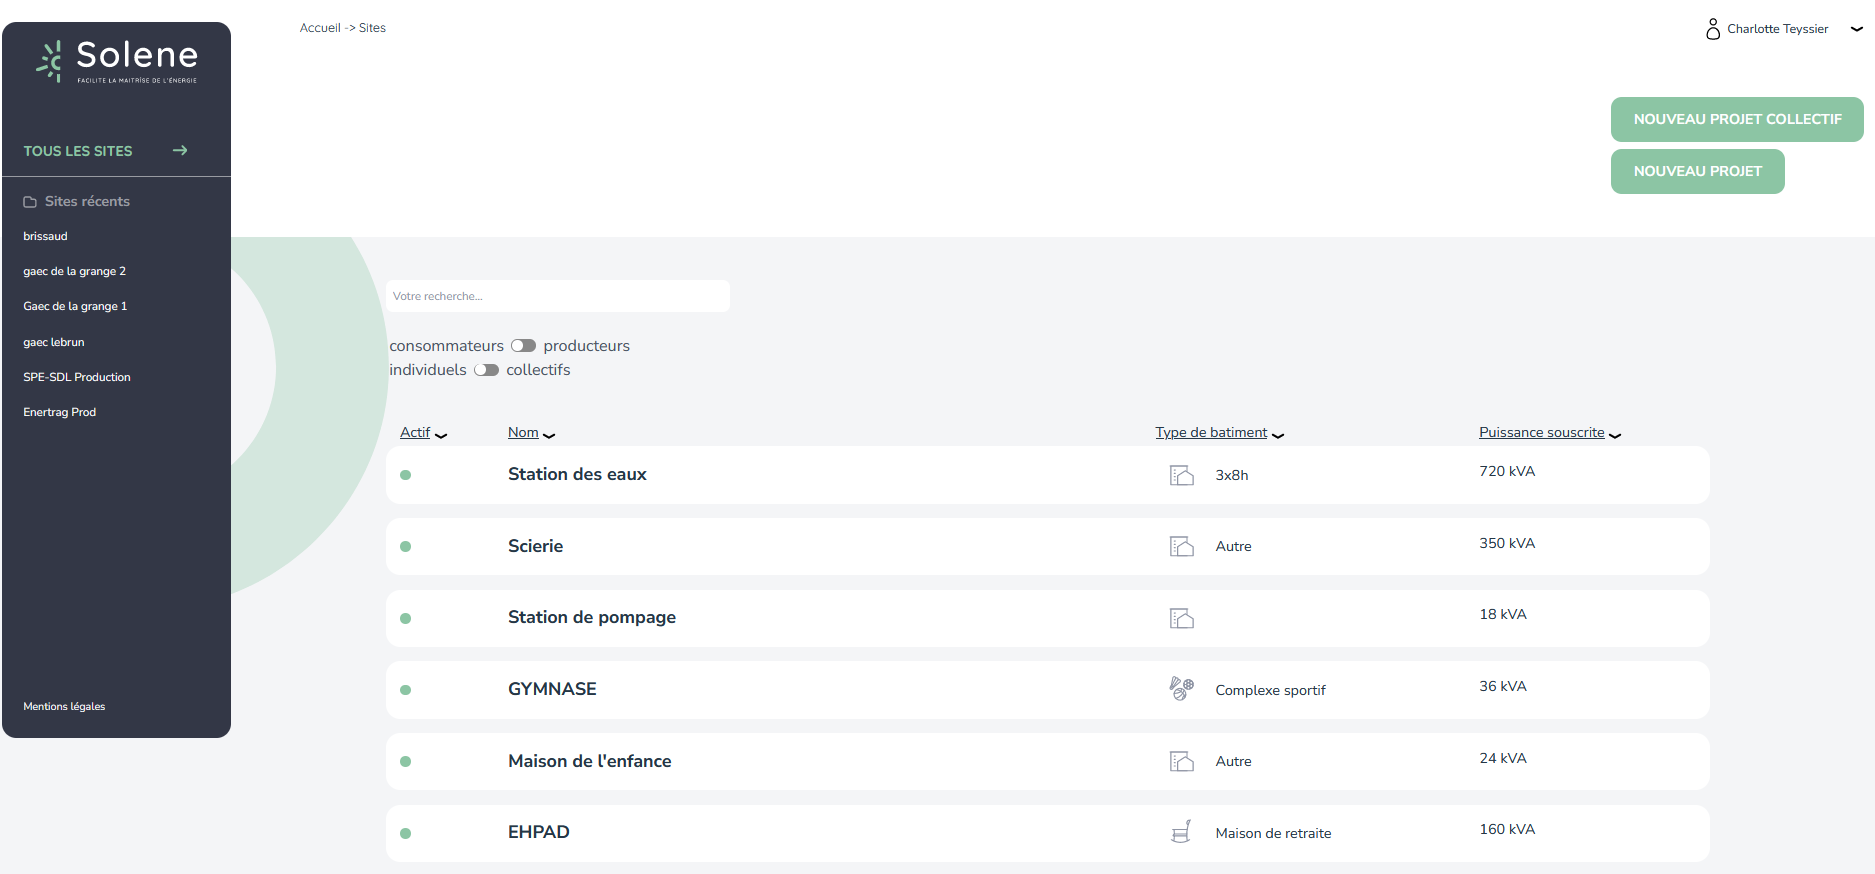This screenshot has height=874, width=1875.
Task: Open the Charlotte Teyssier account dropdown
Action: pyautogui.click(x=1856, y=29)
